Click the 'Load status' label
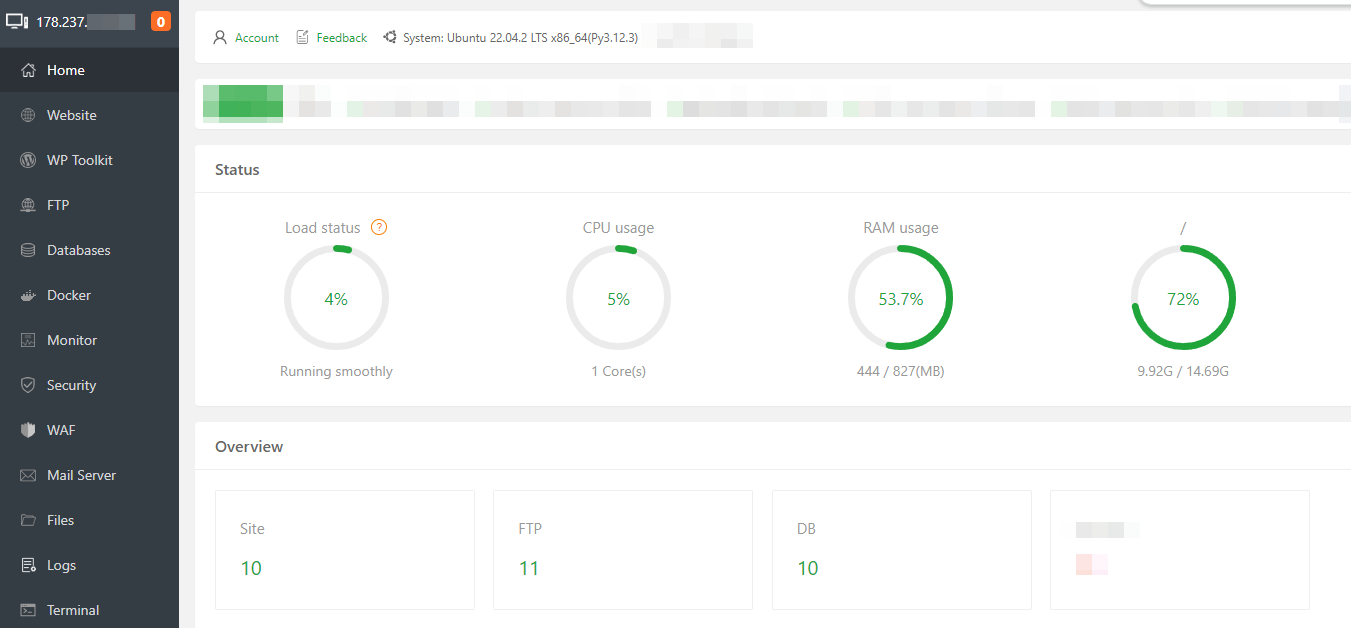The image size is (1351, 628). pos(322,228)
